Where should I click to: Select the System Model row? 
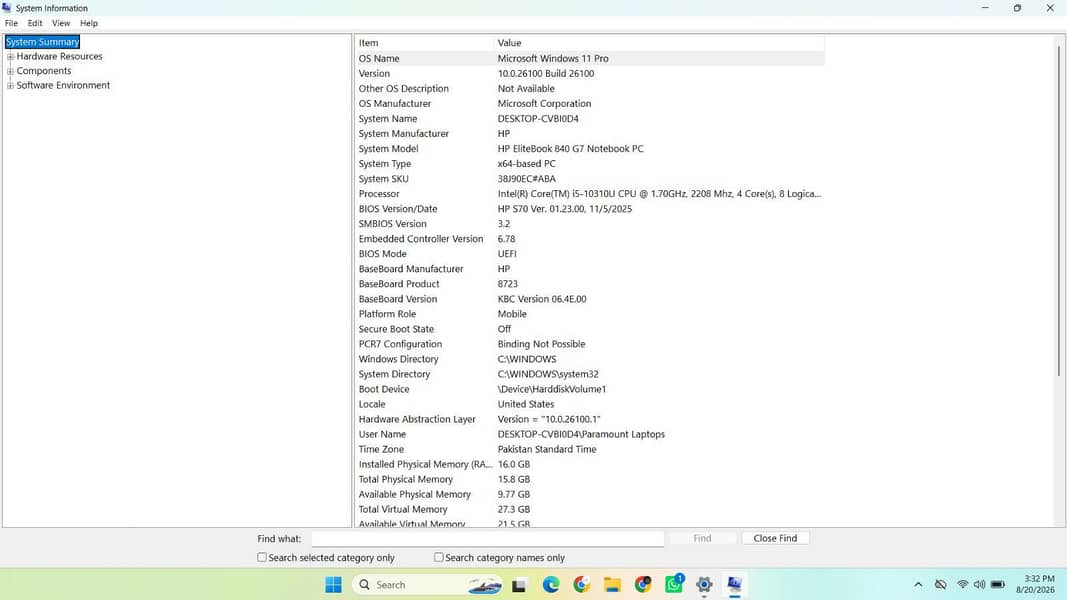(590, 148)
